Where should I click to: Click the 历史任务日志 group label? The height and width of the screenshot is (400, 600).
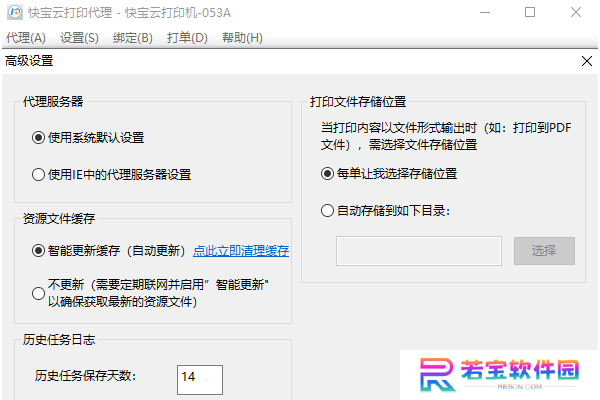59,340
